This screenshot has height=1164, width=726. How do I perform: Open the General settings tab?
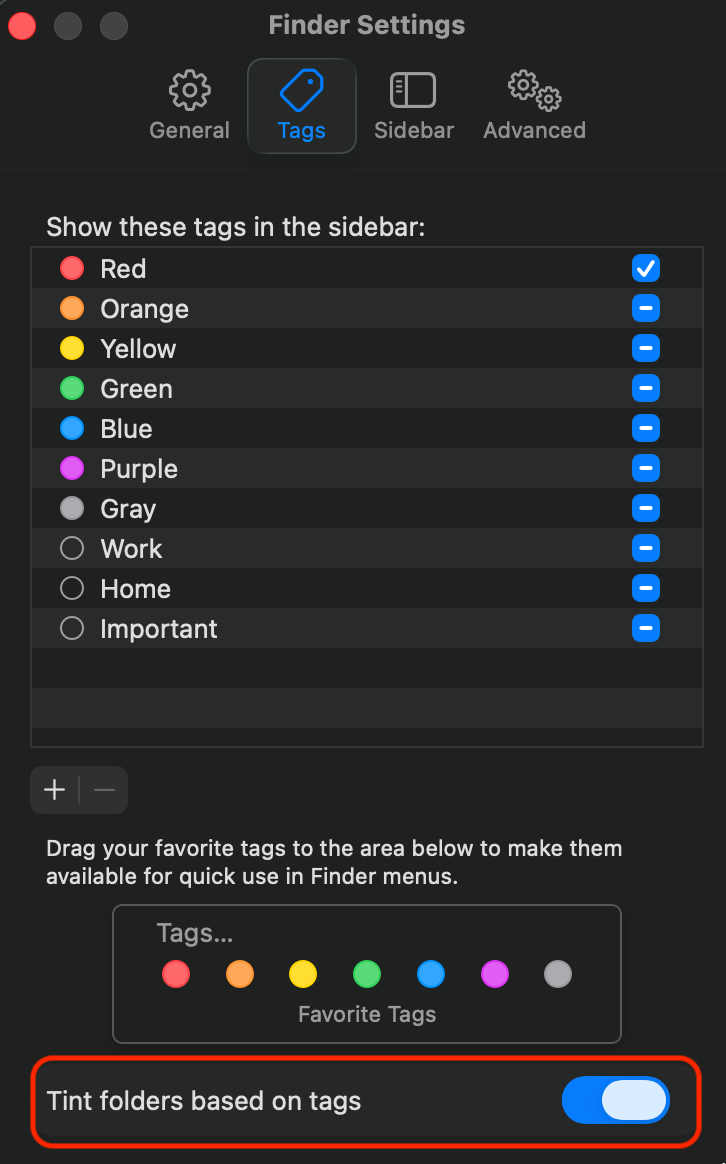(x=189, y=105)
